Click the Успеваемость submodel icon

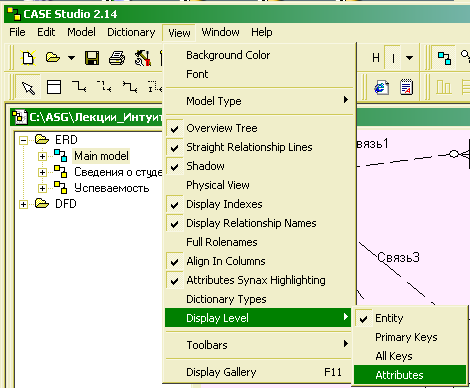pyautogui.click(x=61, y=188)
